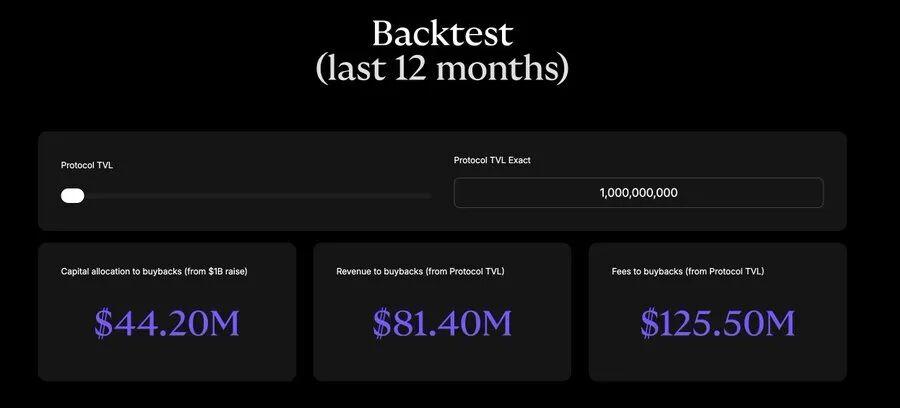
Task: Click the midpoint of the Protocol TVL slider track
Action: click(x=246, y=196)
